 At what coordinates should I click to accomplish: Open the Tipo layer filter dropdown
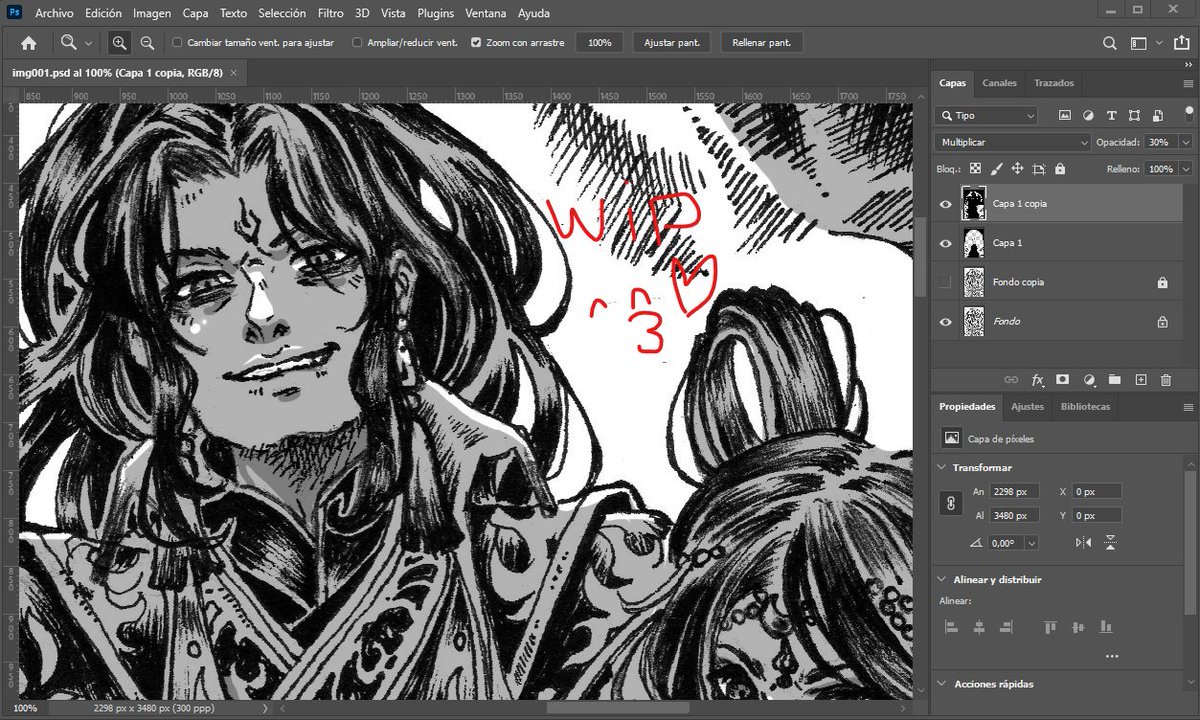click(987, 116)
